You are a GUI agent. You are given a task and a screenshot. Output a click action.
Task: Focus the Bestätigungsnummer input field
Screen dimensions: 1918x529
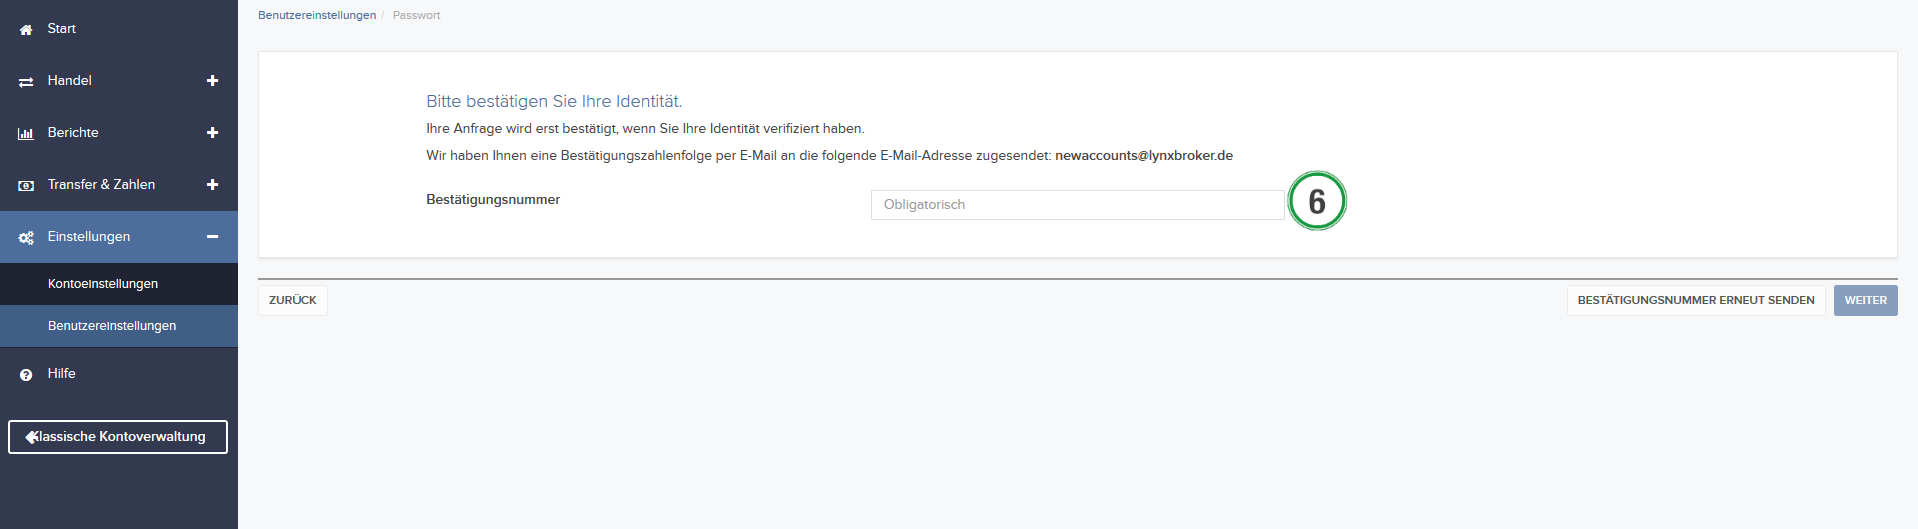click(1078, 205)
